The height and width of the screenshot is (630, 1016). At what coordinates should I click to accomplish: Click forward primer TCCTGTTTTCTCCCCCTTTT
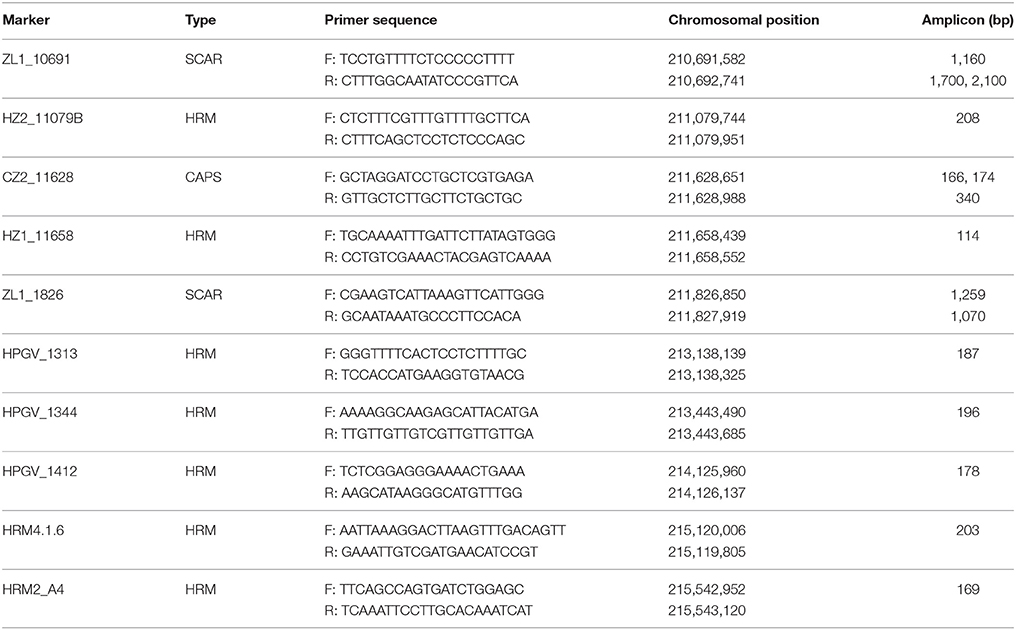[427, 60]
